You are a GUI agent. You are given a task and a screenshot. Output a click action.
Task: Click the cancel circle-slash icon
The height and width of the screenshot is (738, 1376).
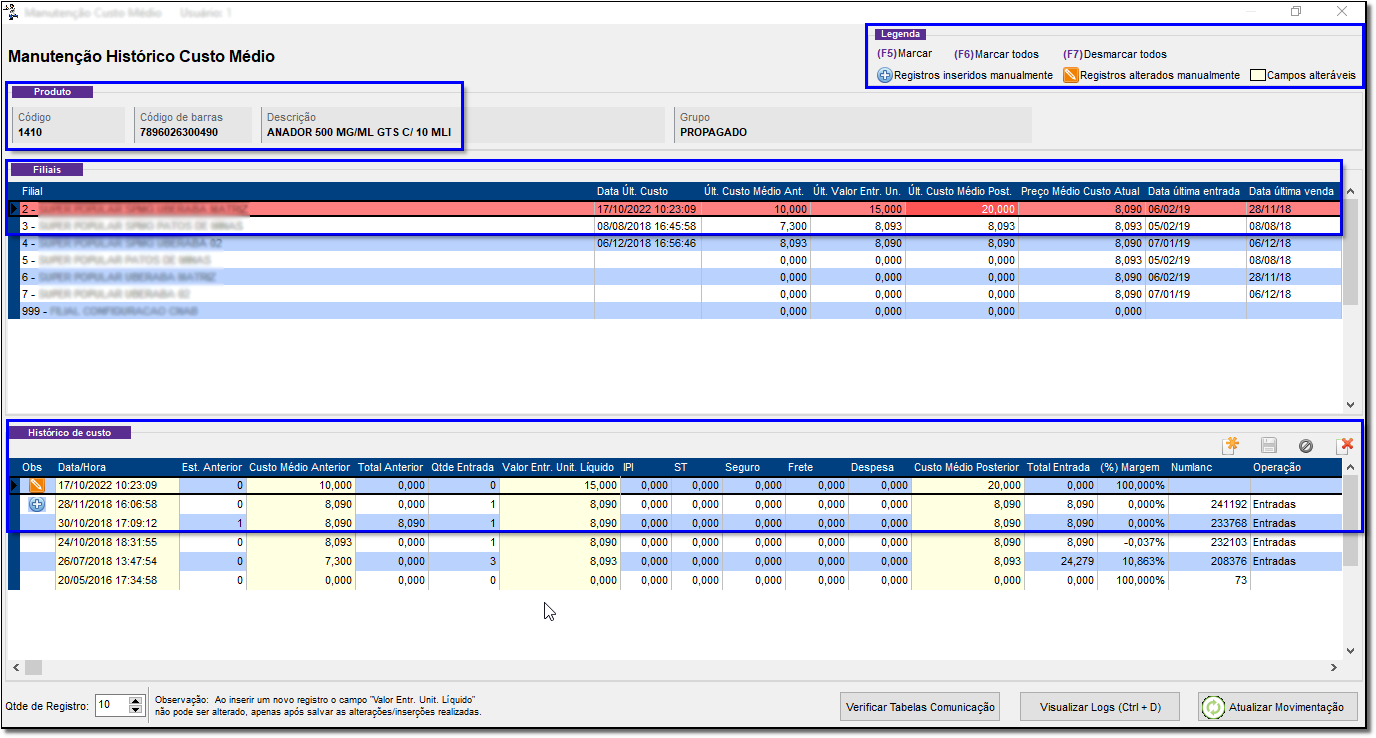[x=1305, y=446]
